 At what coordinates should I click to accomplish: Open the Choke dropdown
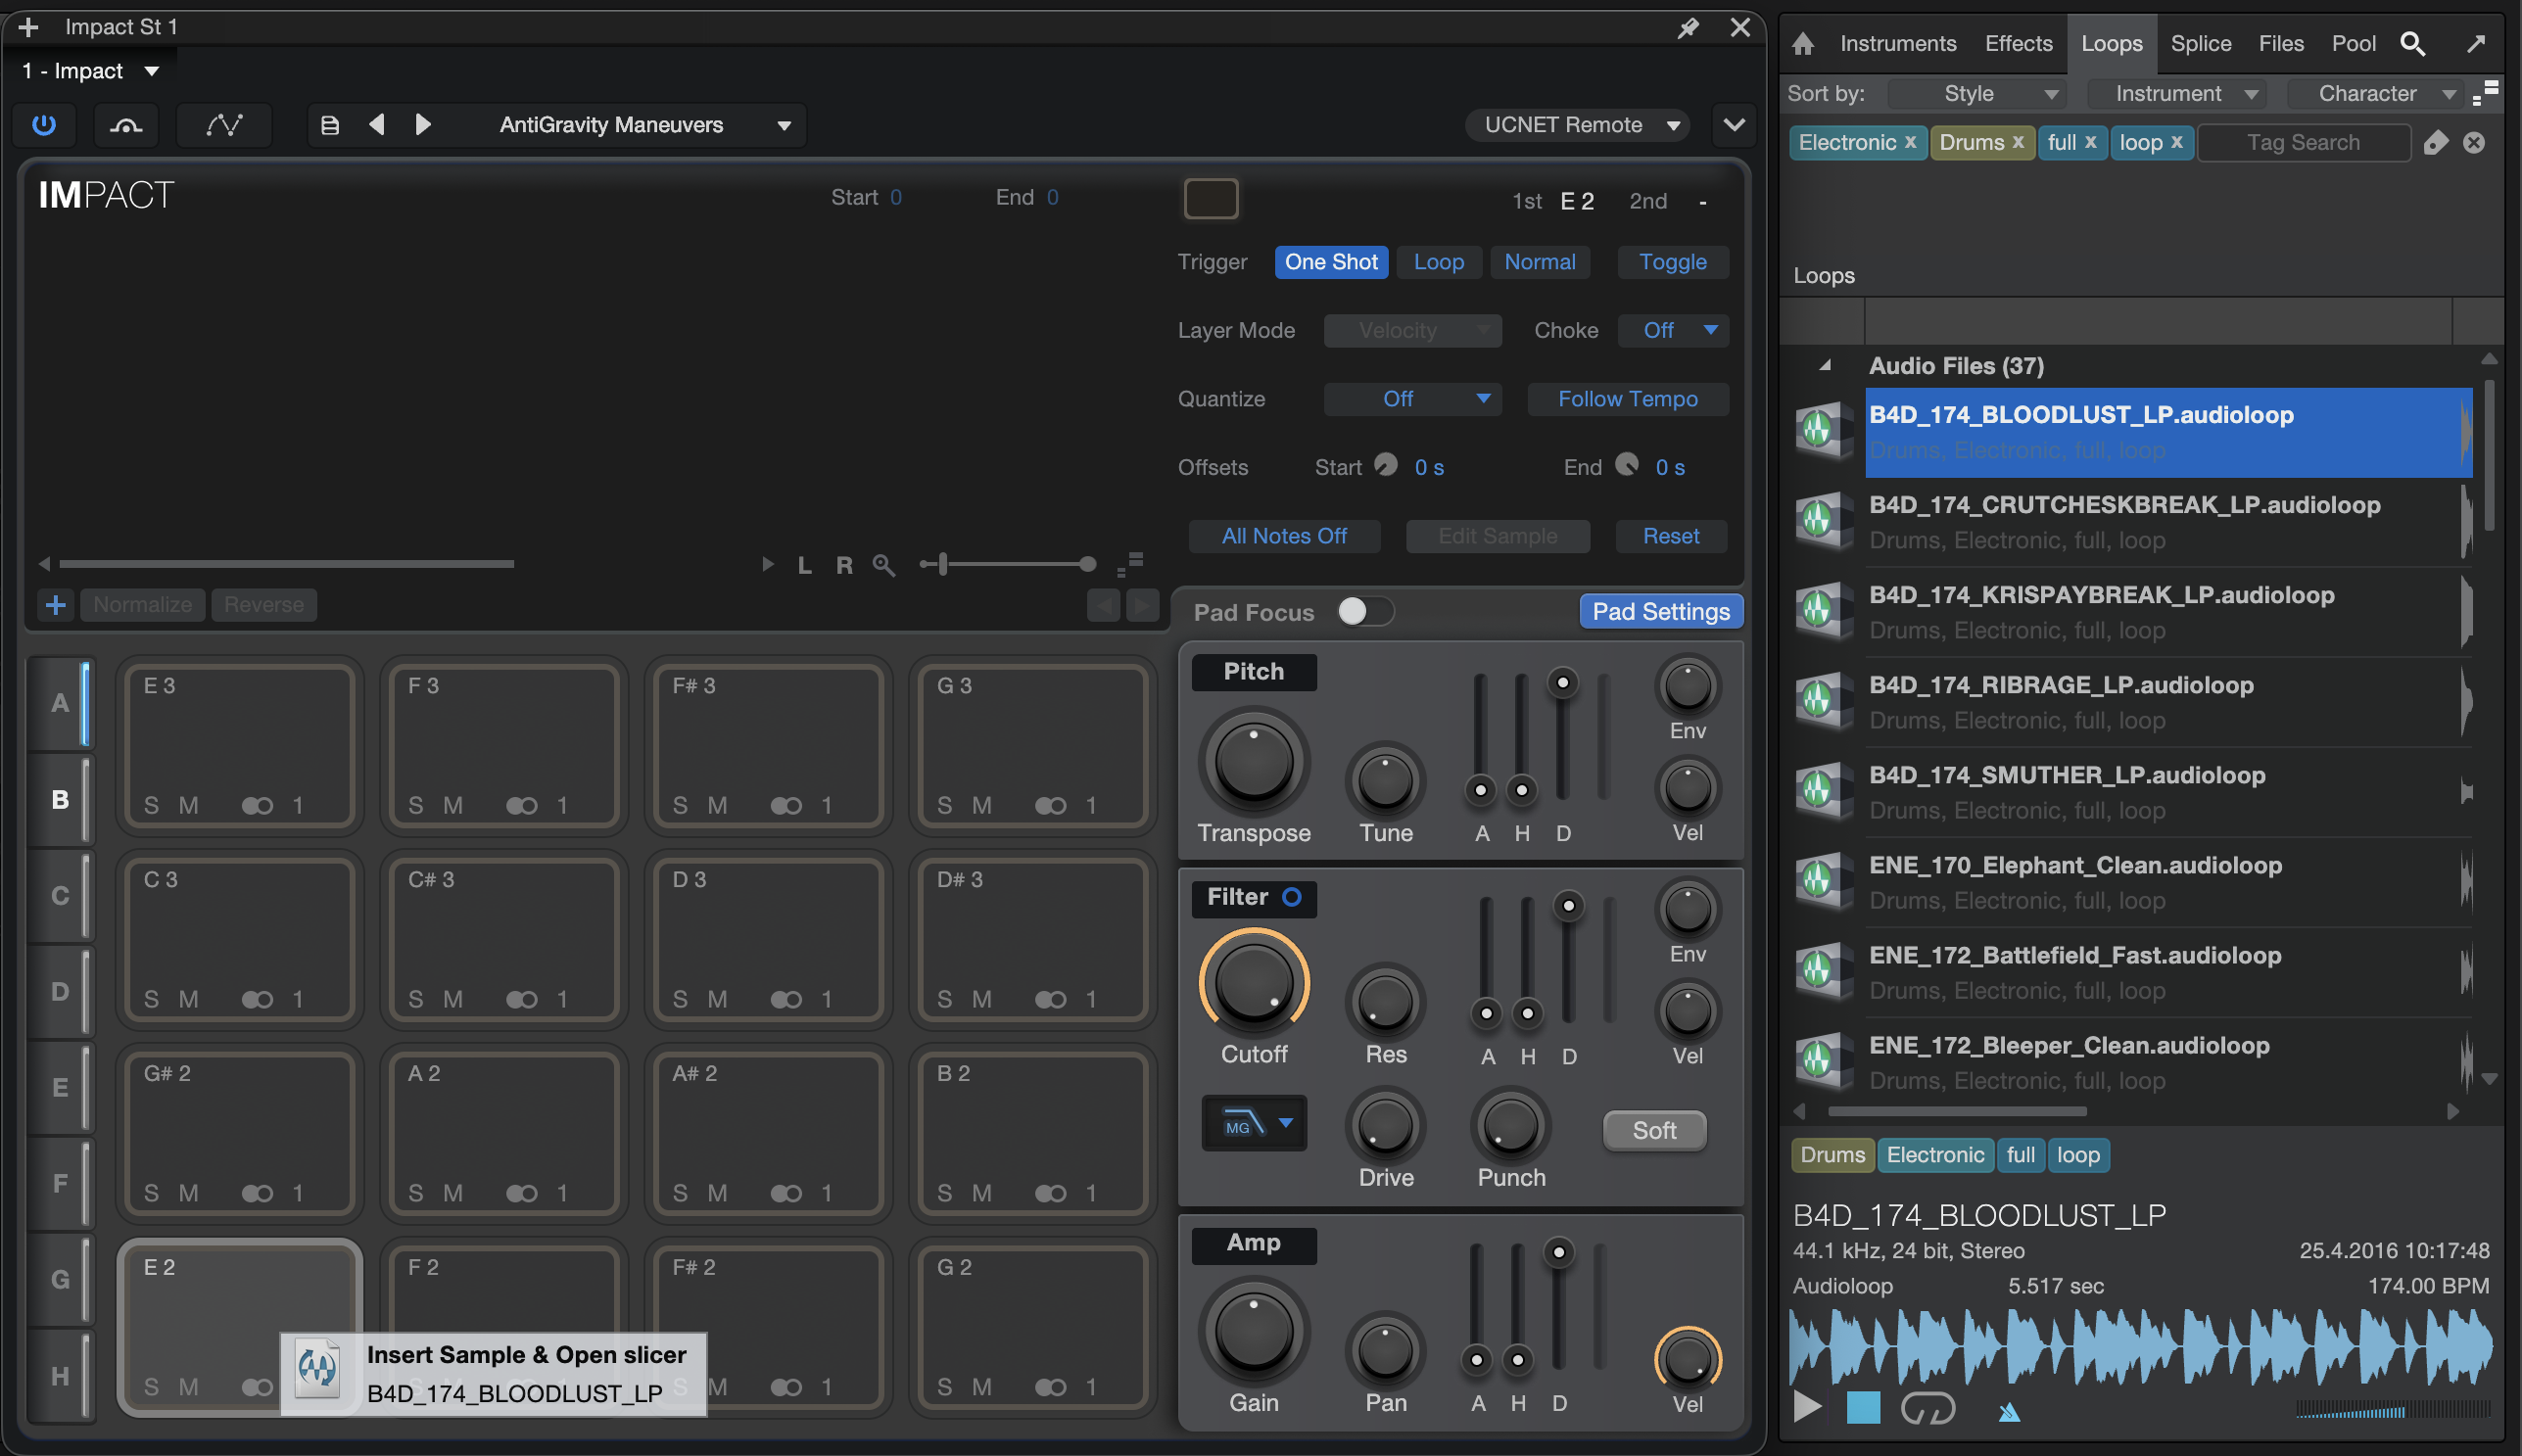point(1672,330)
